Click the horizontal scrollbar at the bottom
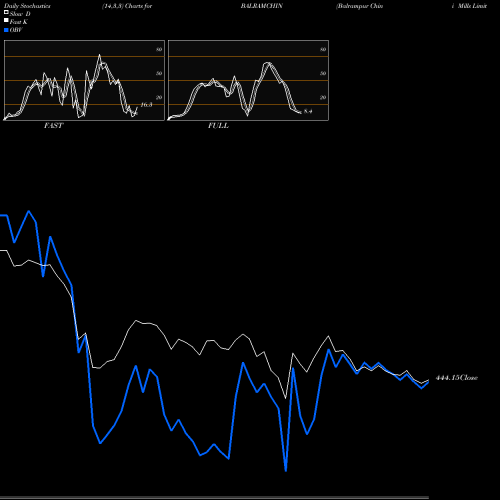This screenshot has width=500, height=500. point(214,498)
